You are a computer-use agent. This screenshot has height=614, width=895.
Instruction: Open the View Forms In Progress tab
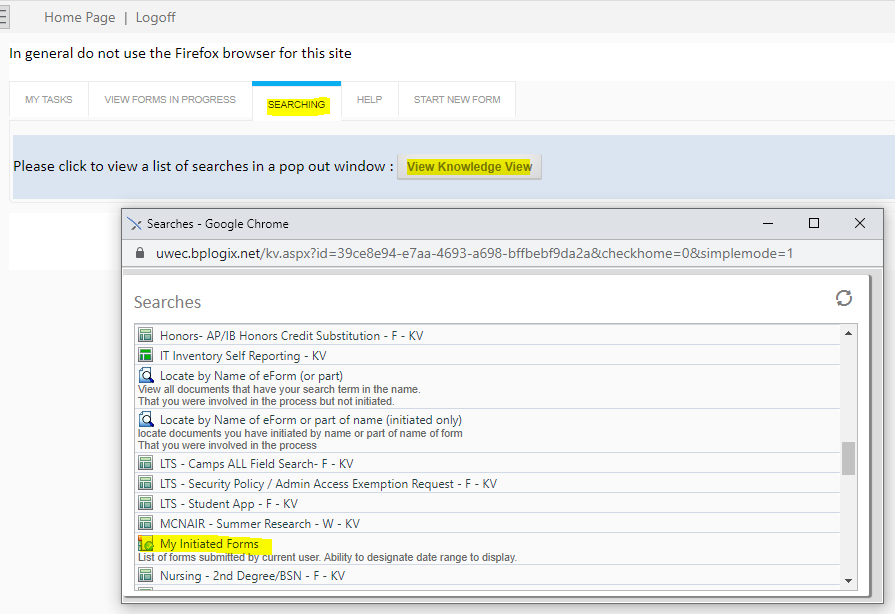(x=170, y=100)
